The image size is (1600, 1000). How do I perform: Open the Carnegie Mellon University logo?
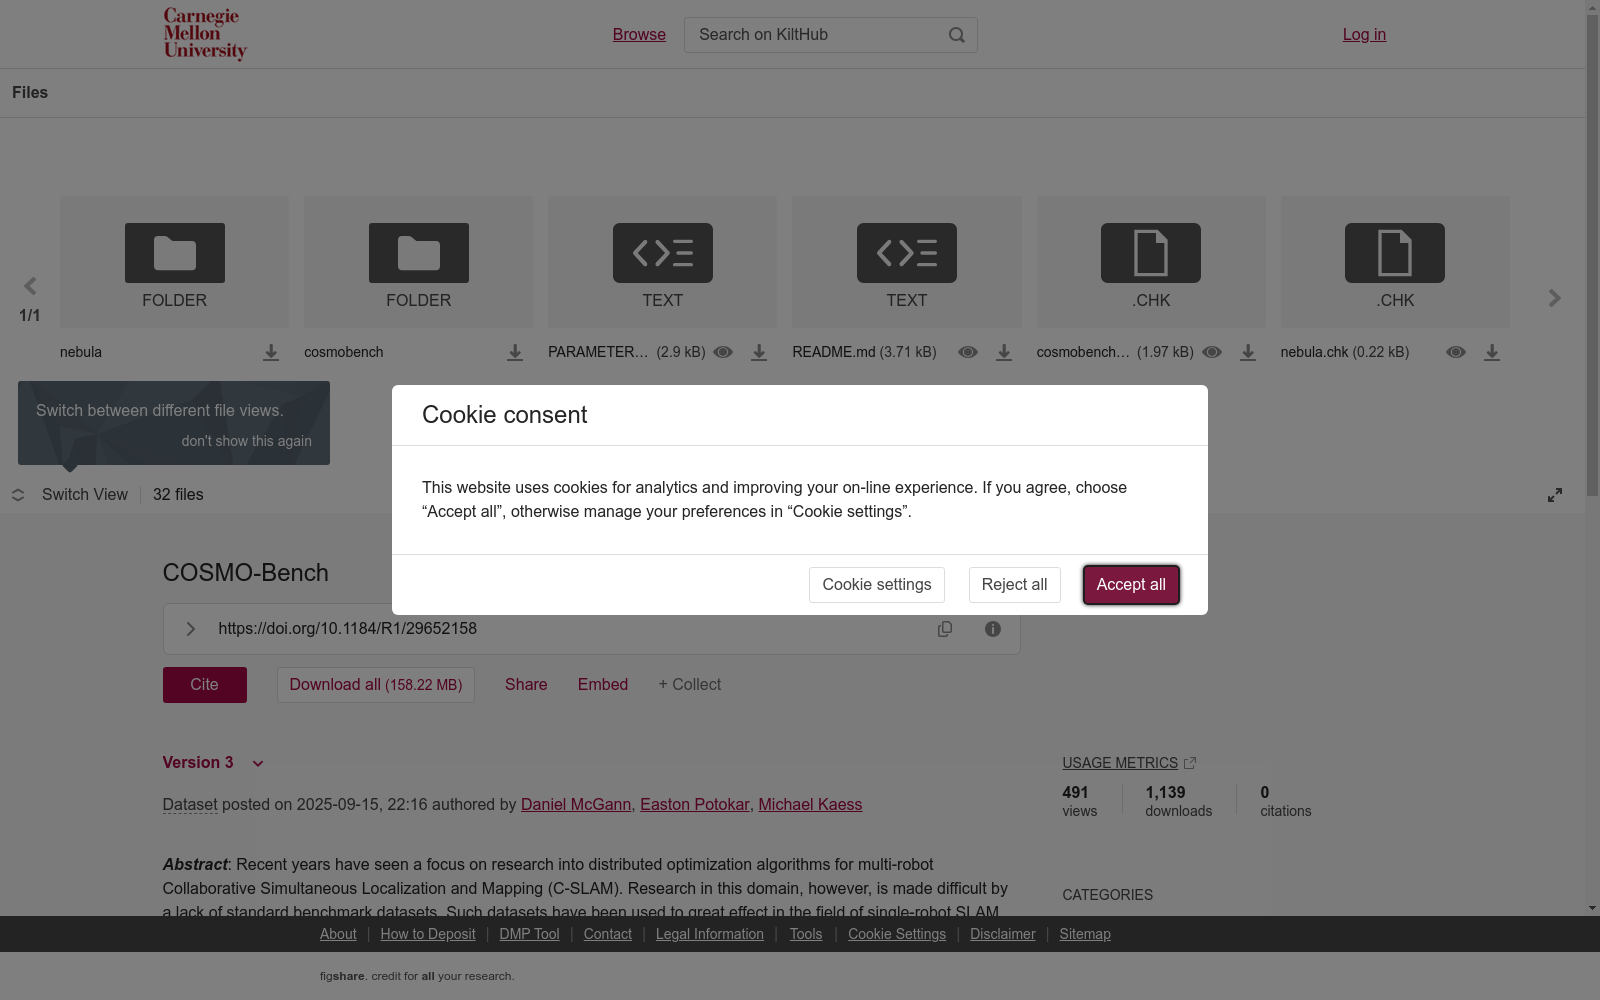click(x=205, y=35)
